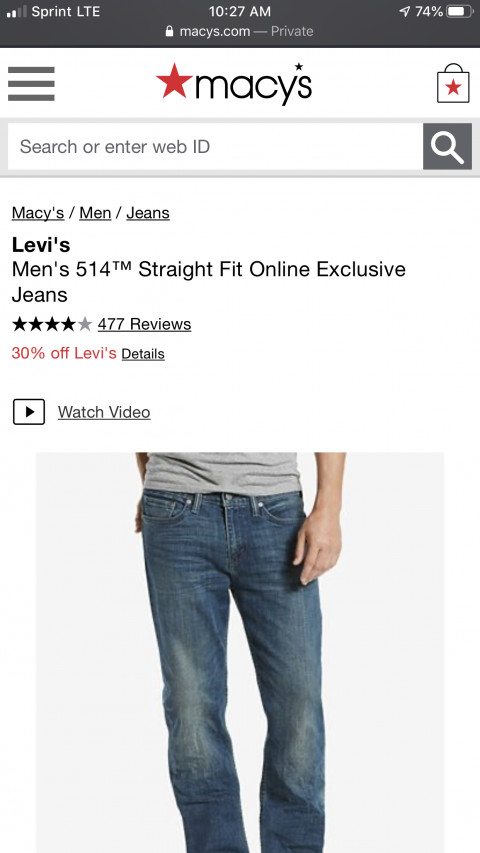Open the Men breadcrumb link
Viewport: 480px width, 853px height.
point(95,213)
